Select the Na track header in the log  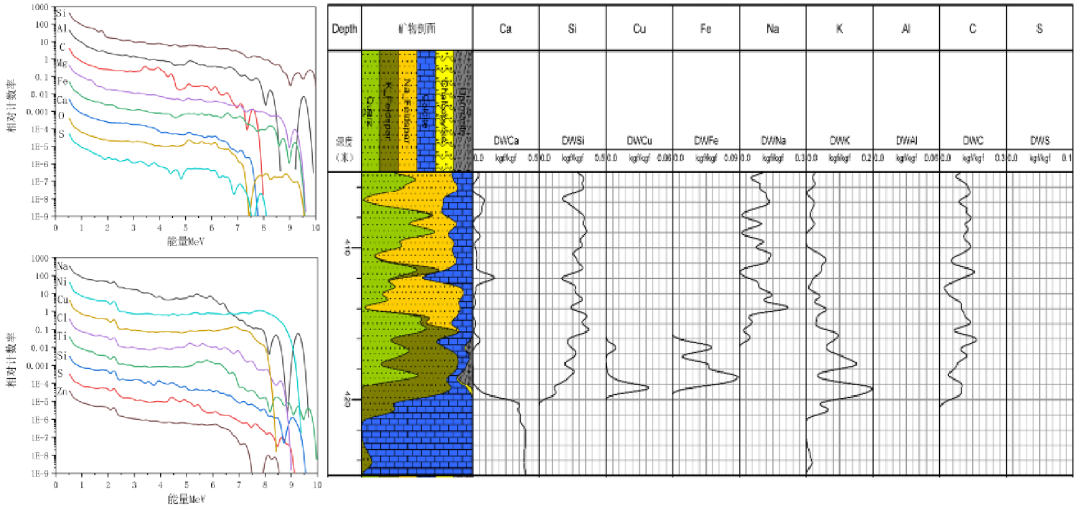772,28
